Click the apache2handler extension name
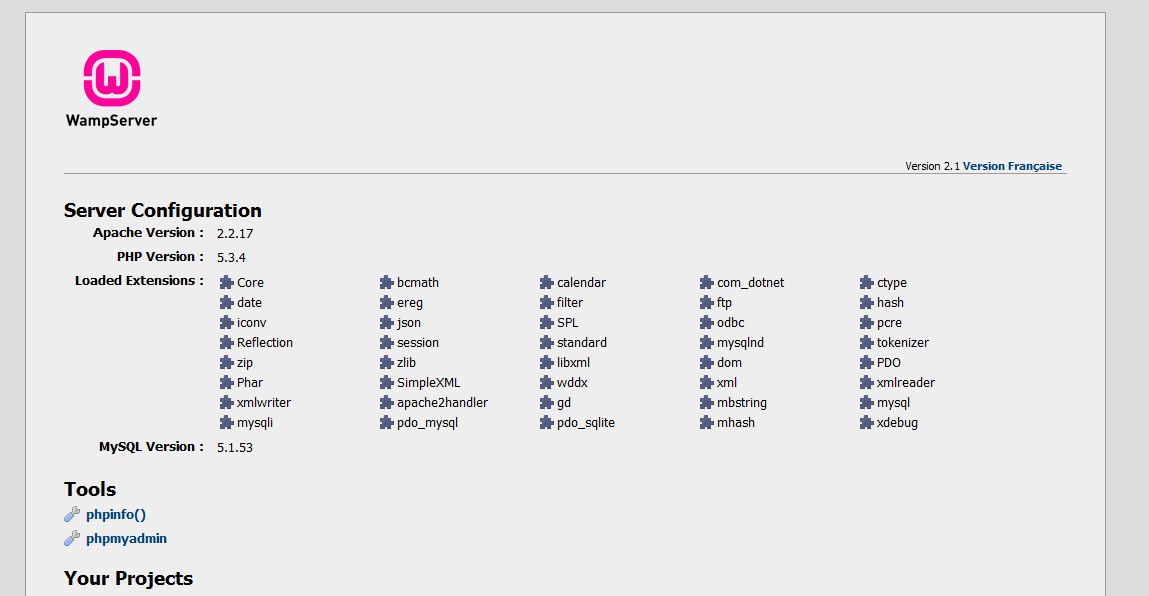 click(443, 402)
